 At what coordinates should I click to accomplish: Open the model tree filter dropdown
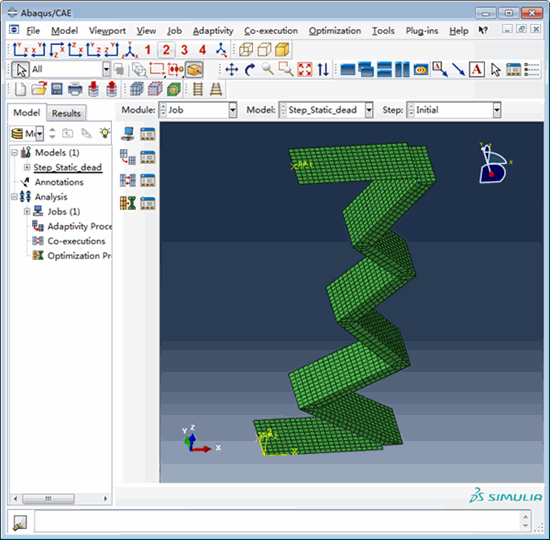pyautogui.click(x=40, y=133)
